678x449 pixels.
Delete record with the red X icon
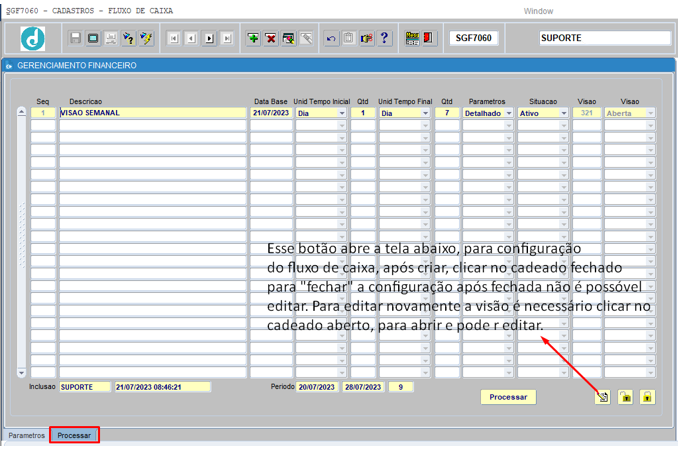coord(271,38)
